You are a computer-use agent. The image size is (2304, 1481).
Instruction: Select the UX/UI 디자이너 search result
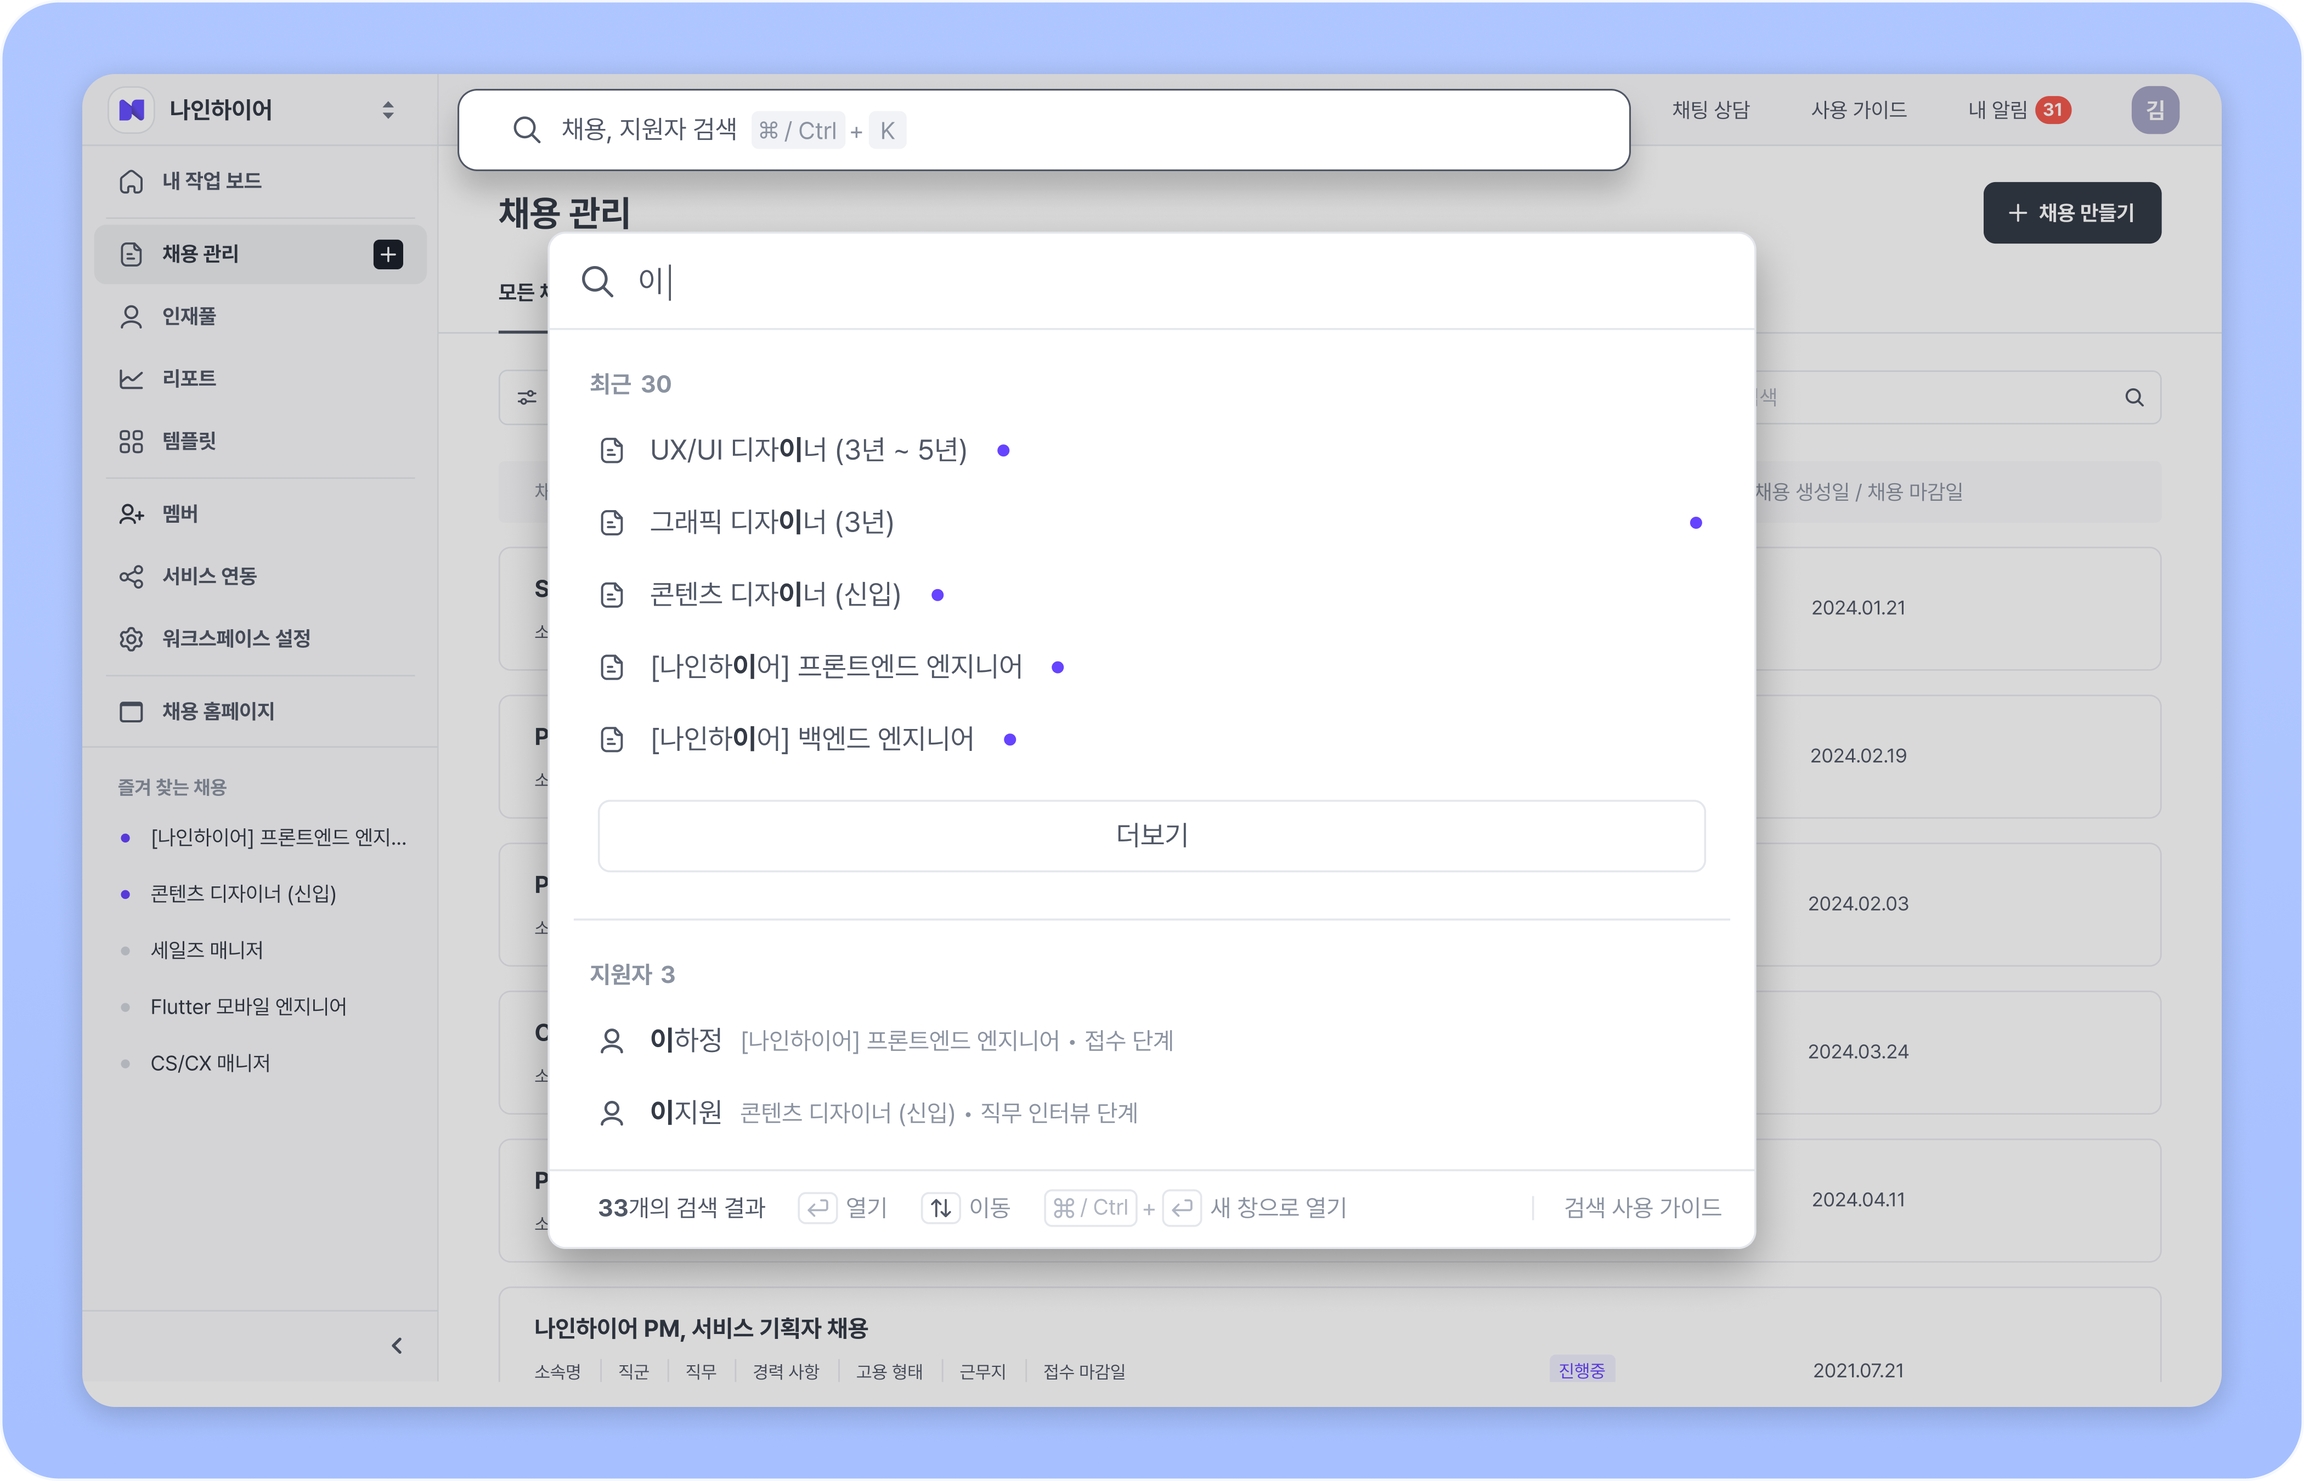coord(808,450)
